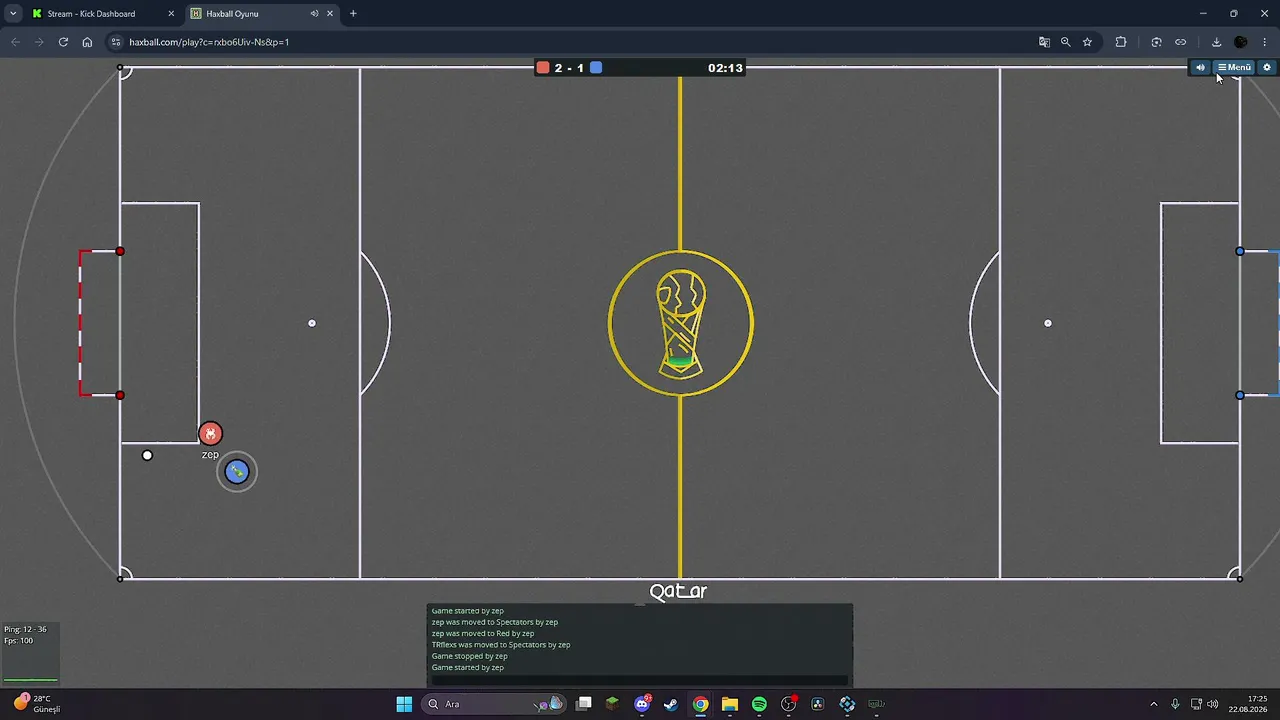Open the blue gear app on taskbar

pyautogui.click(x=847, y=704)
